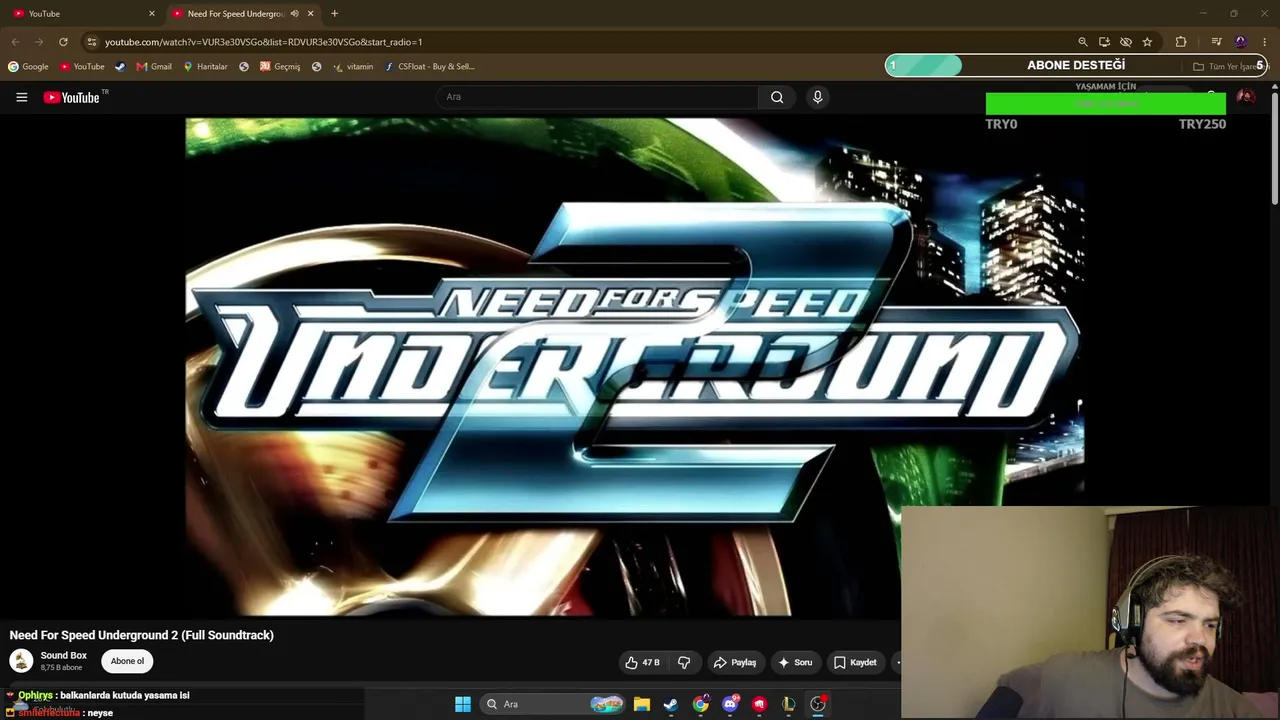The width and height of the screenshot is (1280, 720).
Task: Go to YouTube home via the logo
Action: click(72, 97)
